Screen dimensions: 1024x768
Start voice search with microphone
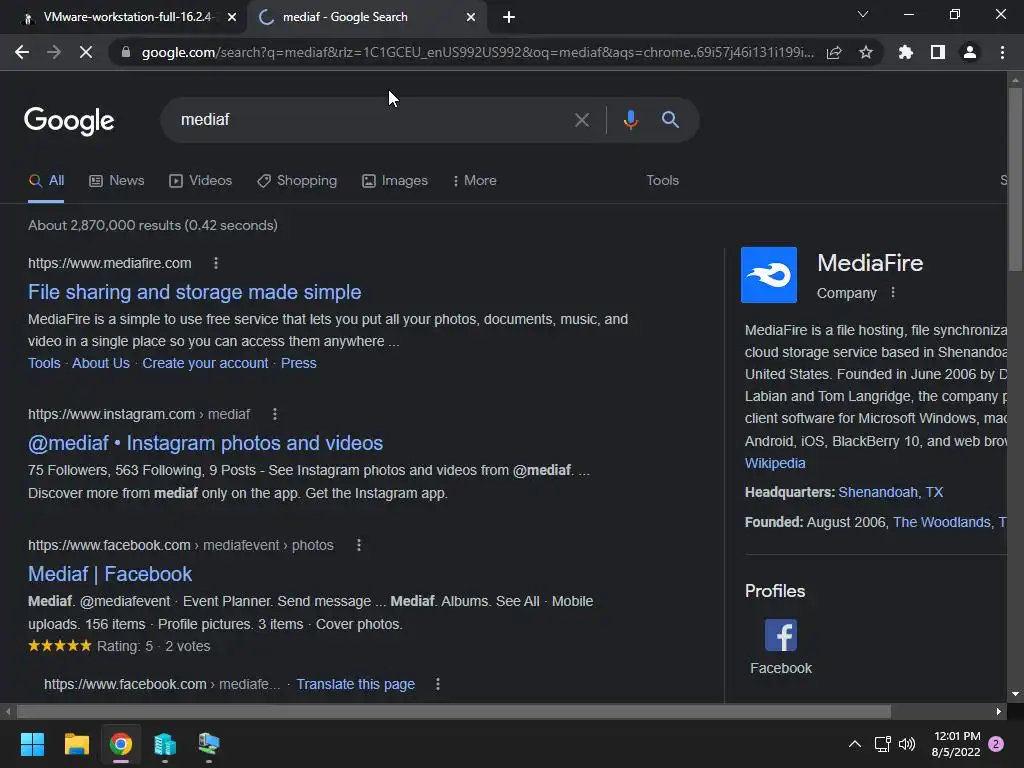630,120
